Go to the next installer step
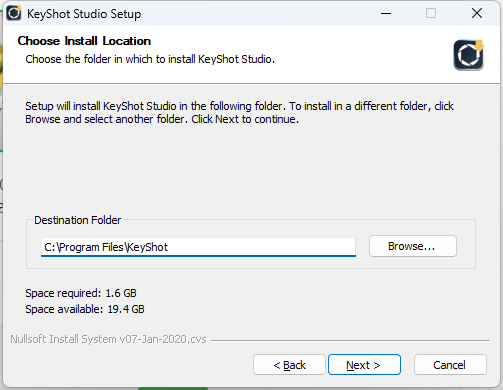The height and width of the screenshot is (390, 503). coord(364,365)
